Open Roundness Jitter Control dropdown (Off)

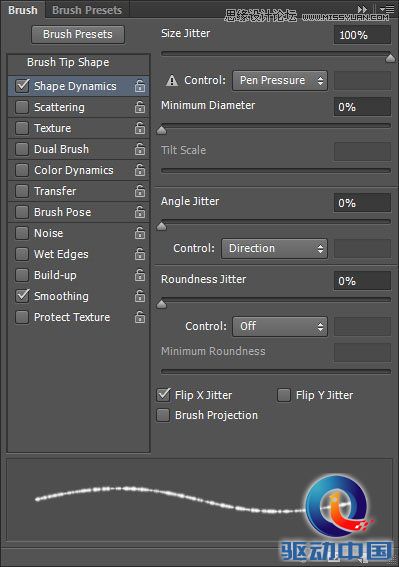(280, 327)
